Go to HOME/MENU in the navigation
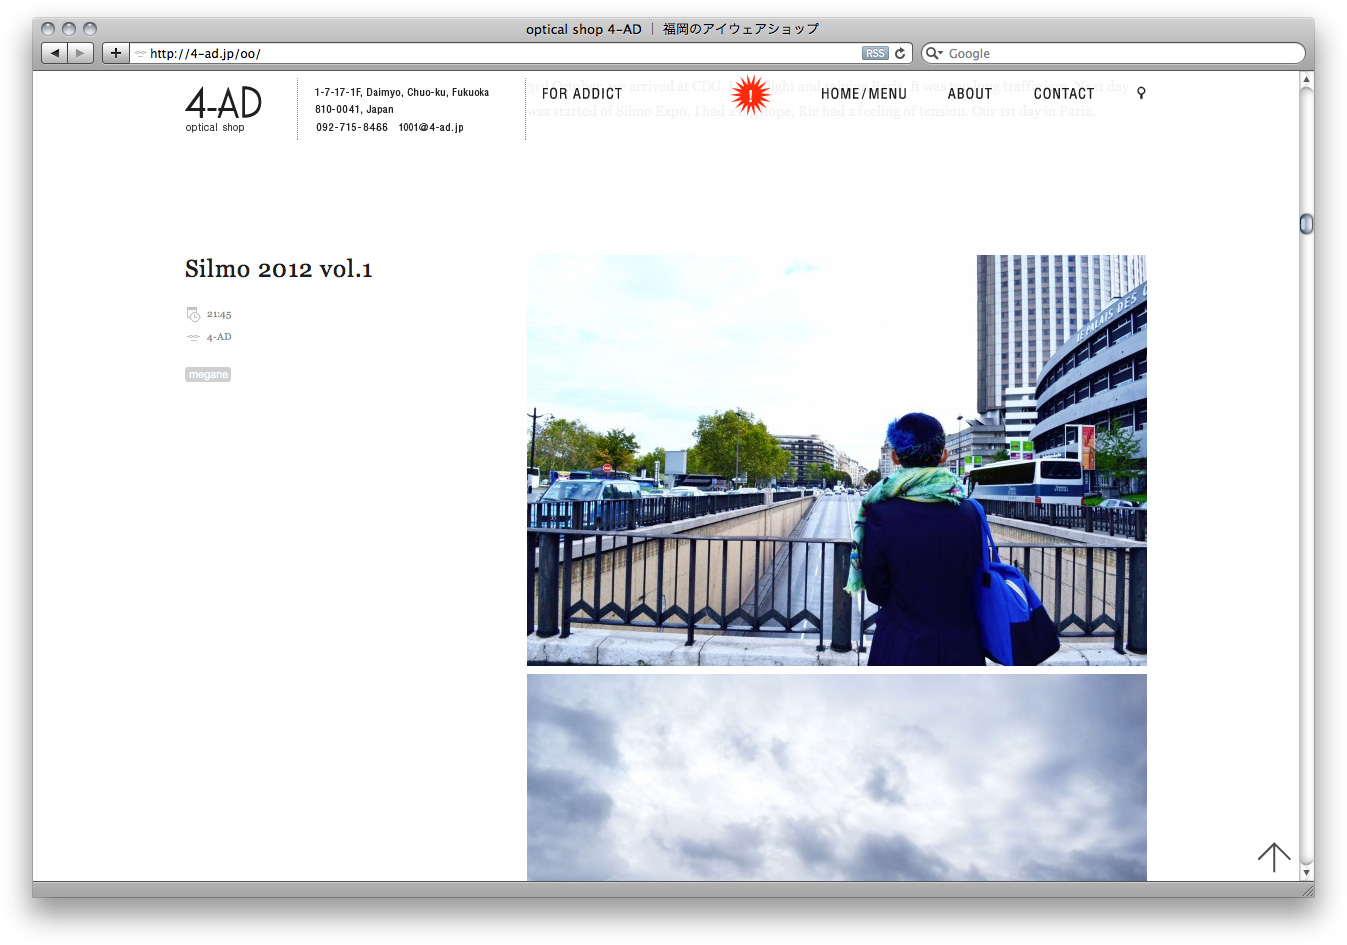1347x945 pixels. (x=863, y=94)
